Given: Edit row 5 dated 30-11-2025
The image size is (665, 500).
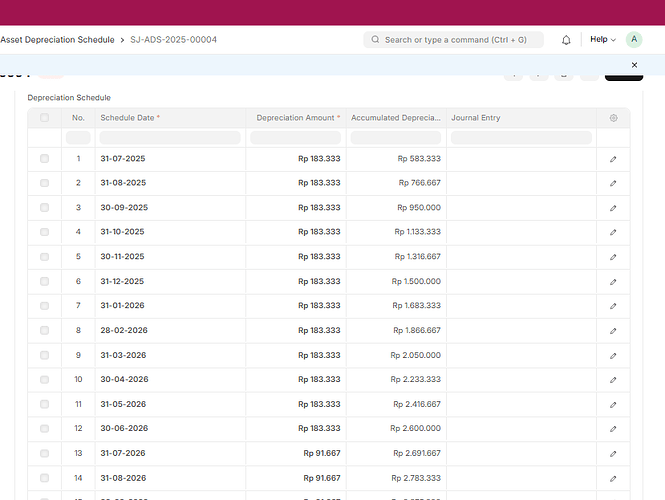Looking at the screenshot, I should [613, 257].
